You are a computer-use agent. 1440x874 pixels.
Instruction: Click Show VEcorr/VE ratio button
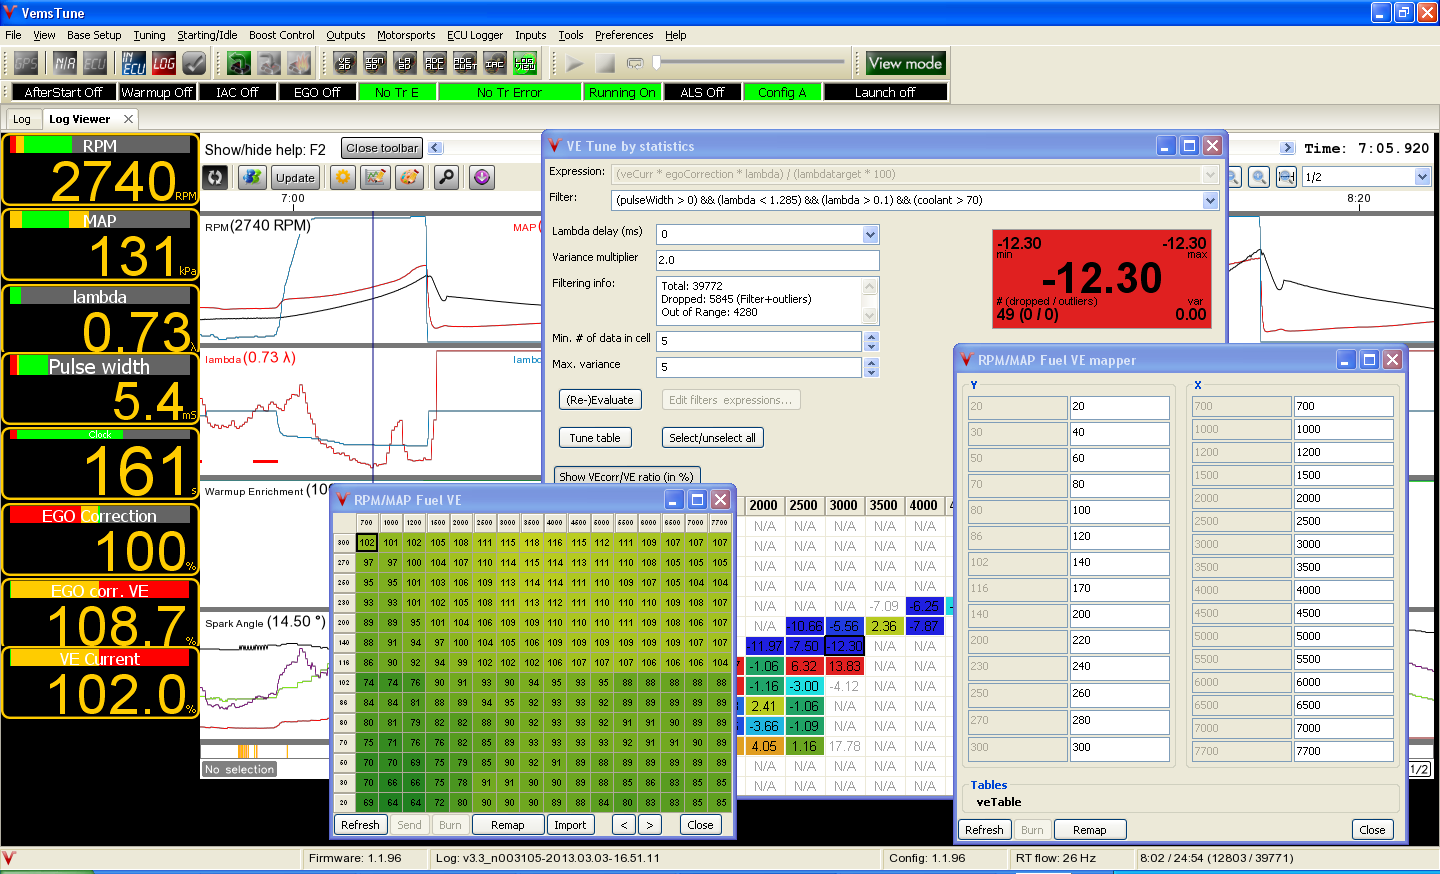click(627, 476)
